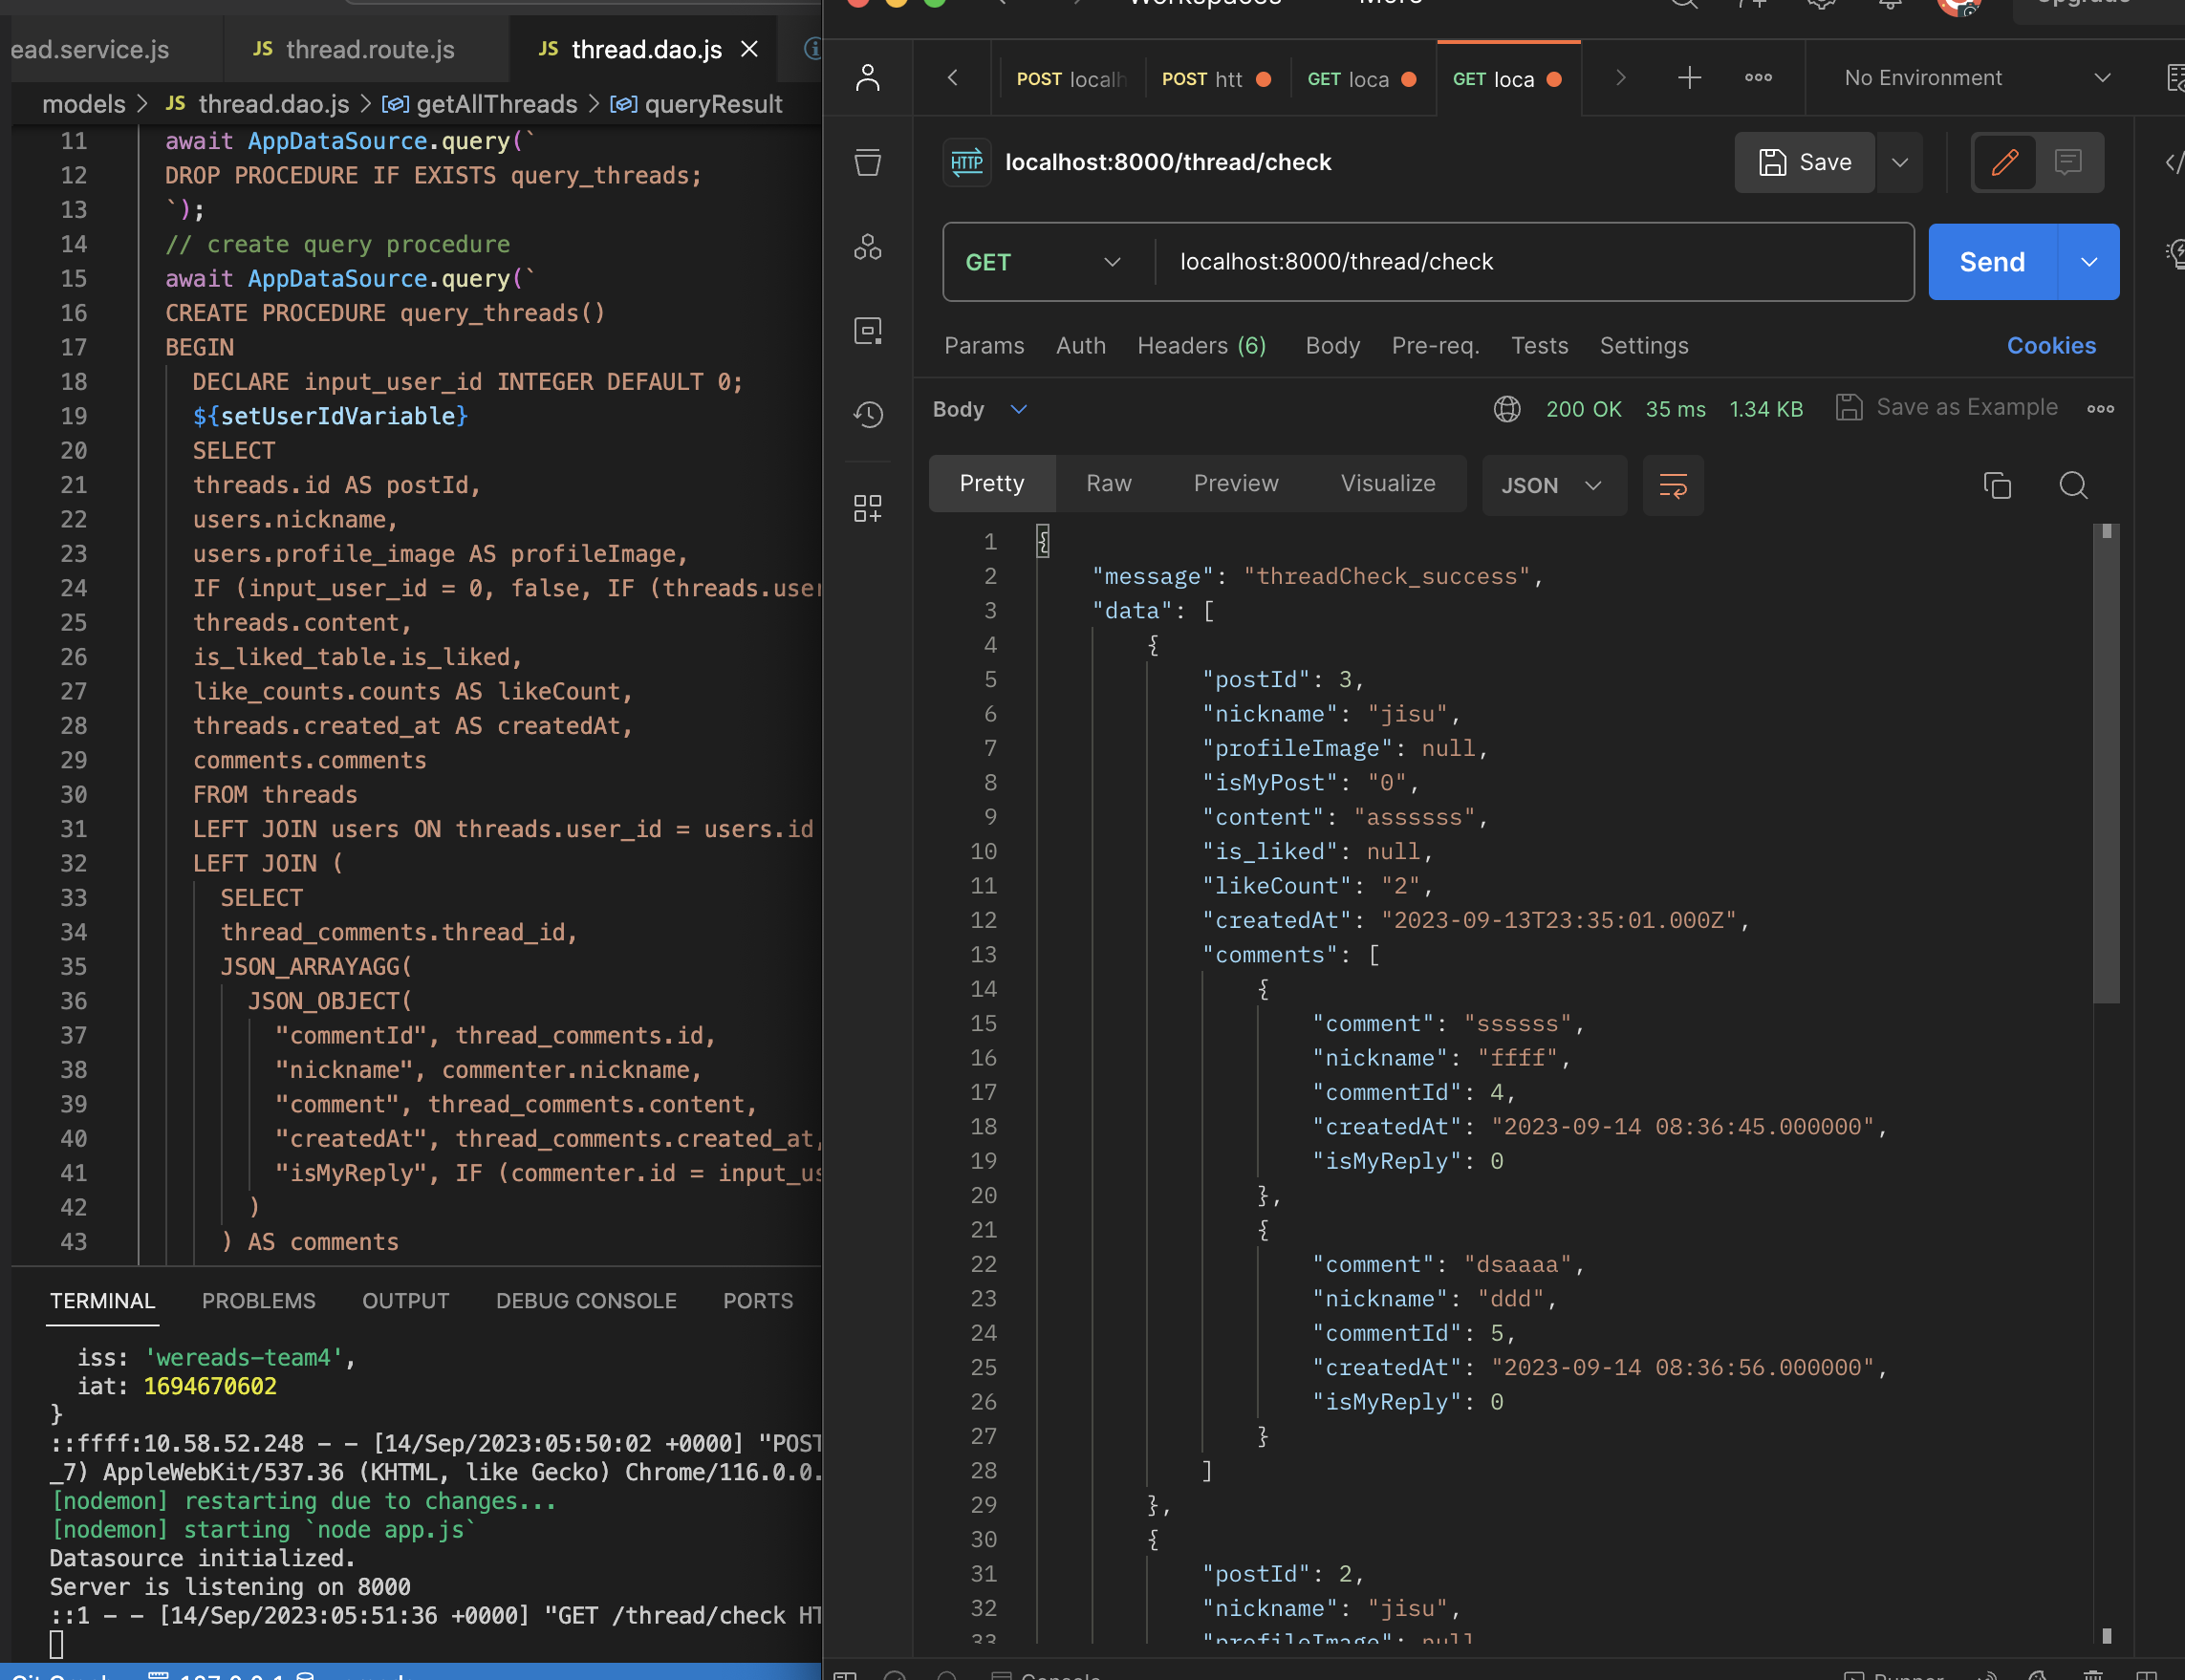Open the Tests request tab
Image resolution: width=2185 pixels, height=1680 pixels.
(x=1538, y=346)
